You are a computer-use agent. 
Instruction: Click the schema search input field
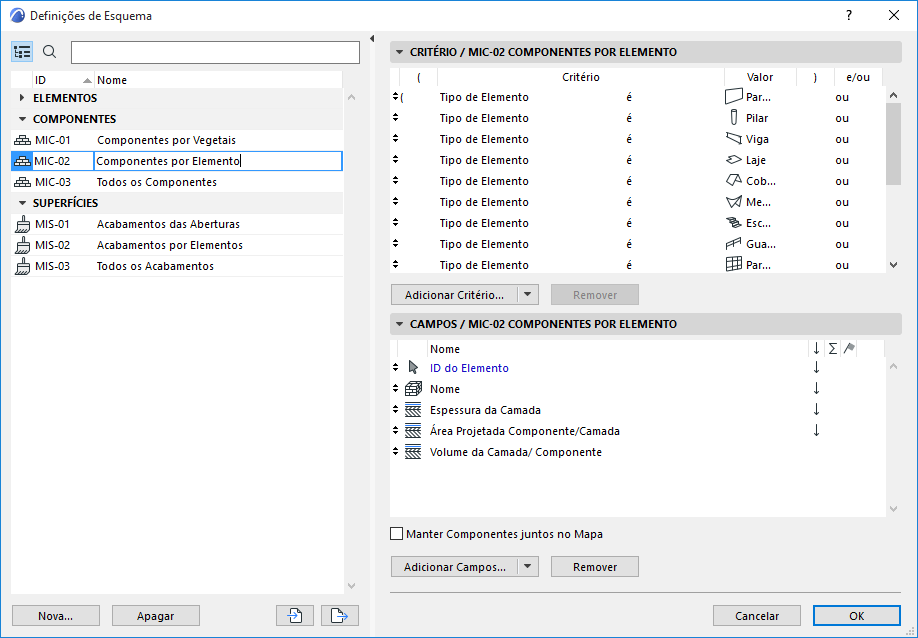pos(215,52)
